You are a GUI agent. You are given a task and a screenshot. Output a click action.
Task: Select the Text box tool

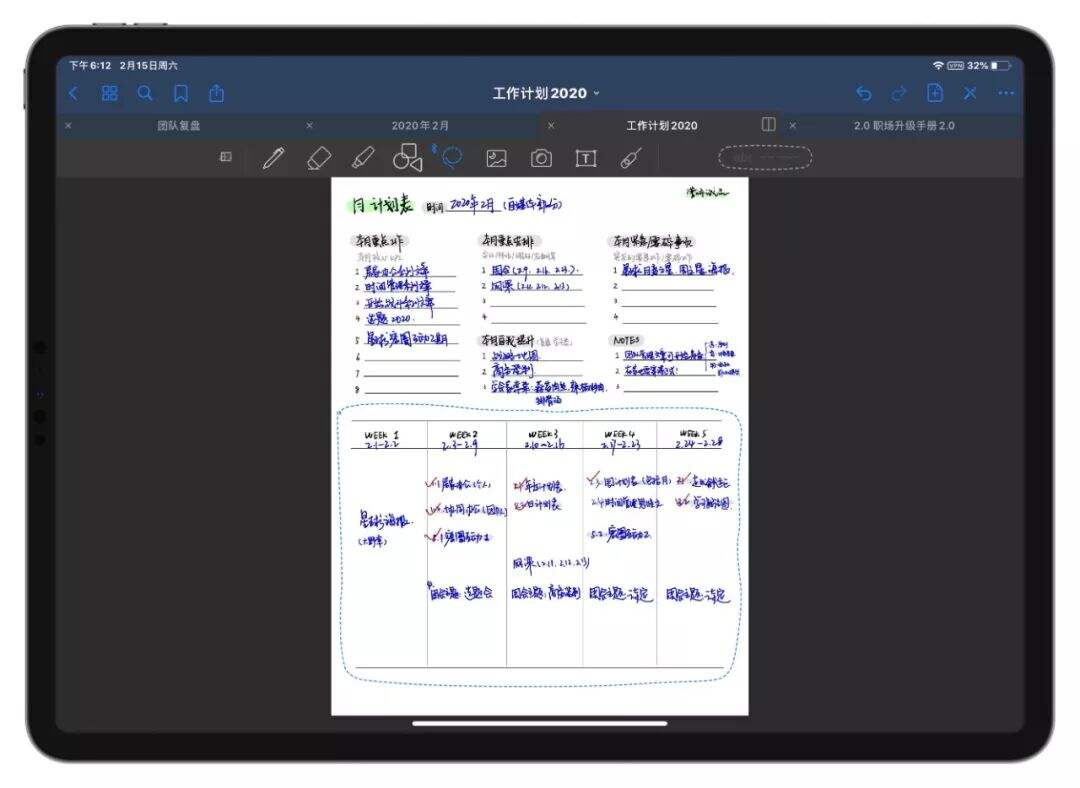(x=586, y=158)
